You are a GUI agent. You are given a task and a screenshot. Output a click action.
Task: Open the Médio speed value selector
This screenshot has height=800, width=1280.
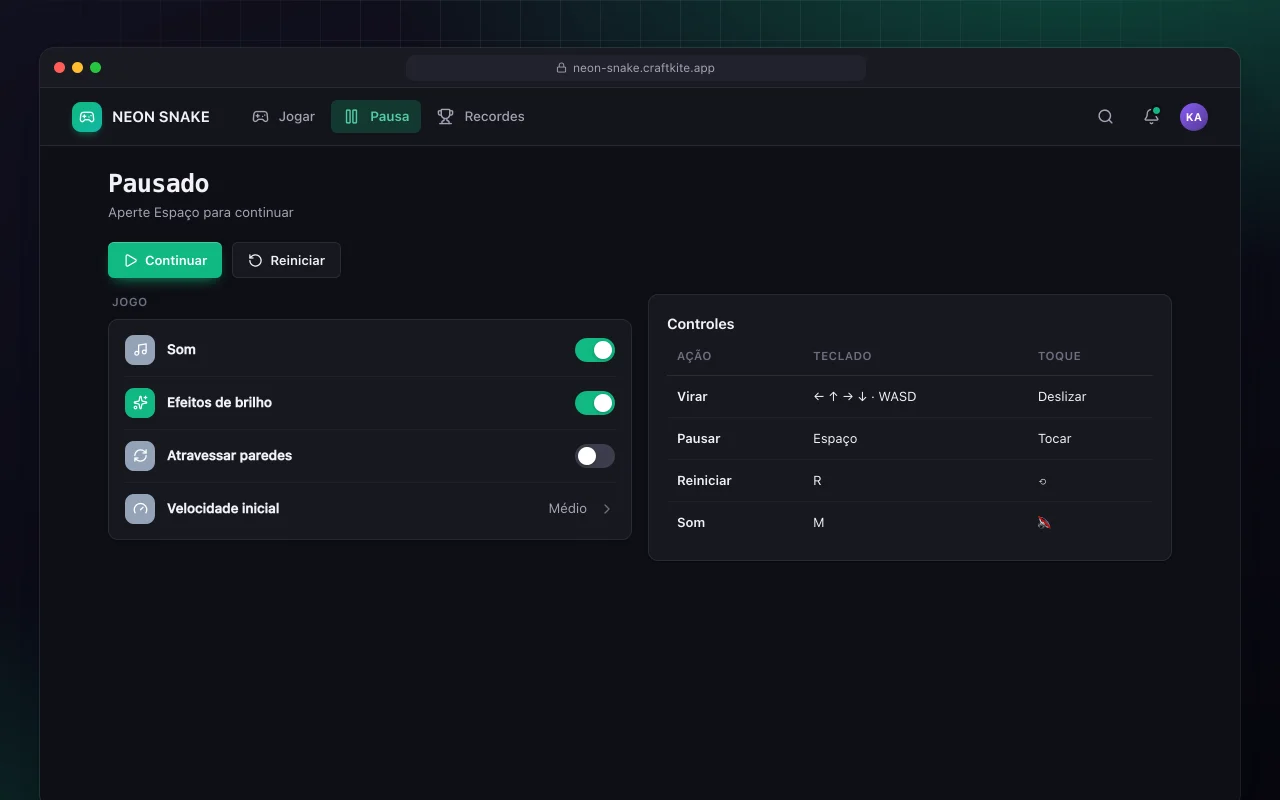point(567,509)
